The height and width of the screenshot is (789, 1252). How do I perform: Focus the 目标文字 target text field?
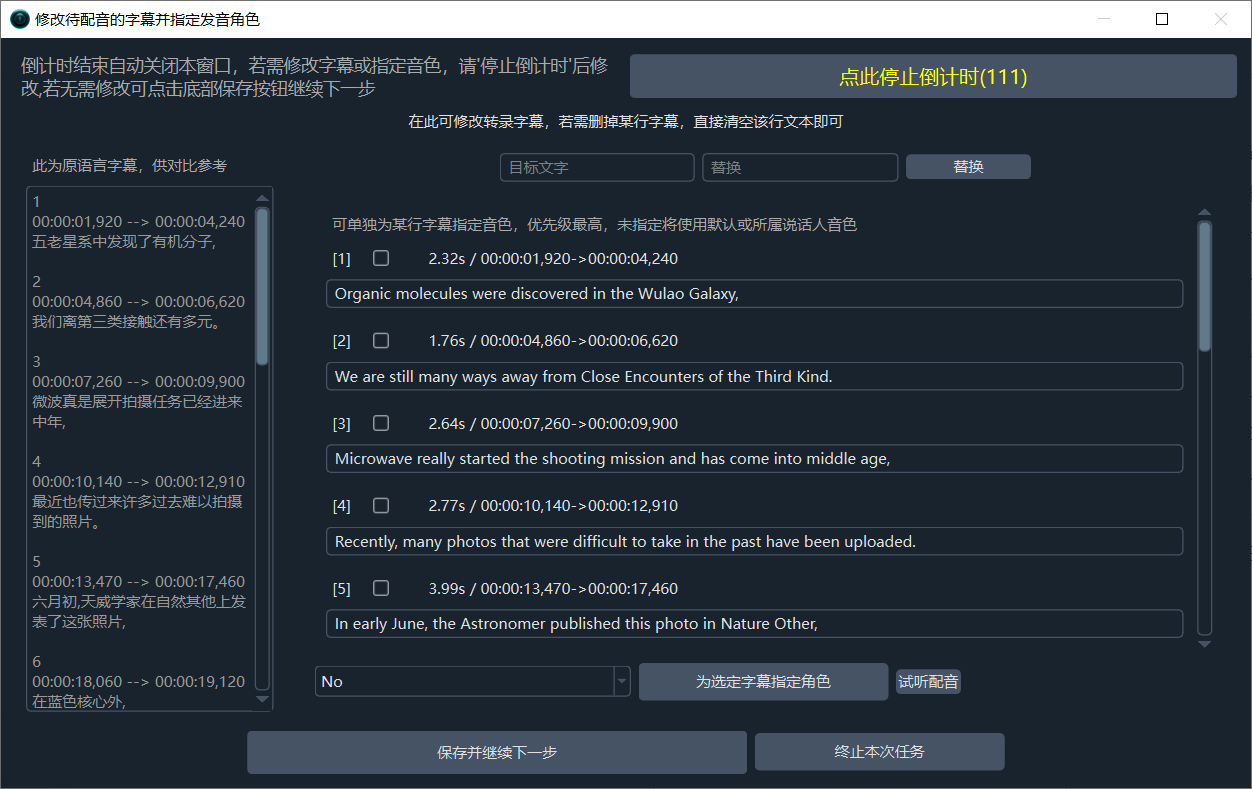596,167
